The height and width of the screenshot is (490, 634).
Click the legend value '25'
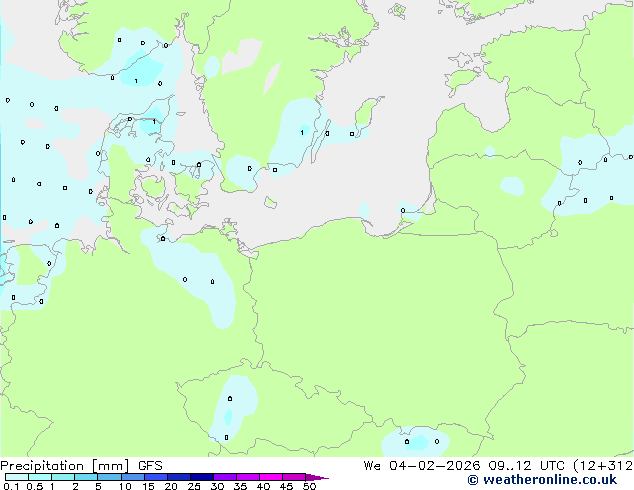pos(194,486)
